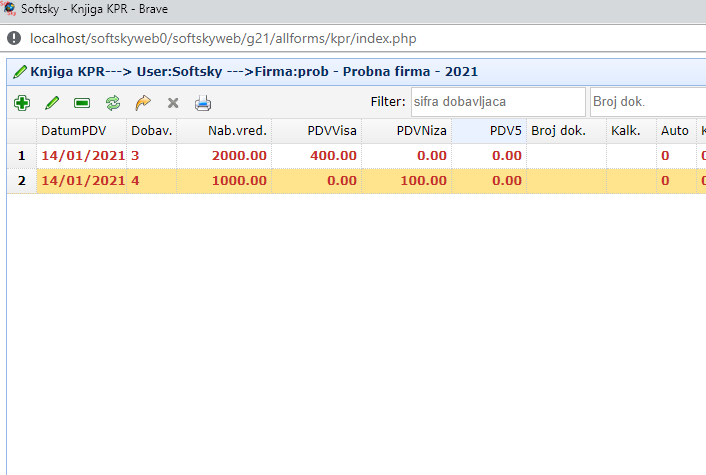Click the PDV5 column header
This screenshot has height=475, width=706.
coord(505,131)
